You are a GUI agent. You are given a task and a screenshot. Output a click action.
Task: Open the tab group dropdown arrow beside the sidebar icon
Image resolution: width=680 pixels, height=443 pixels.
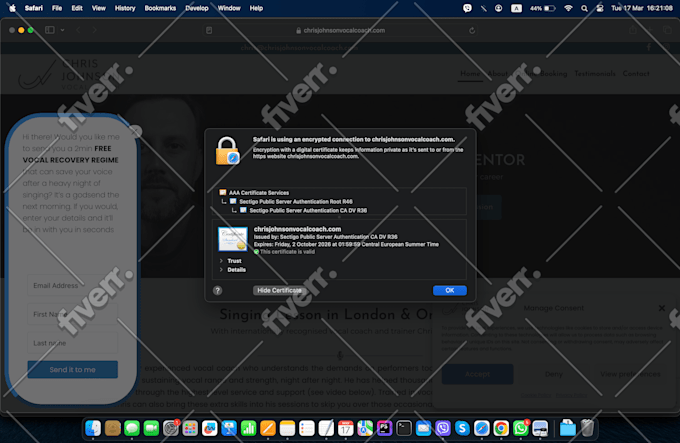point(62,30)
